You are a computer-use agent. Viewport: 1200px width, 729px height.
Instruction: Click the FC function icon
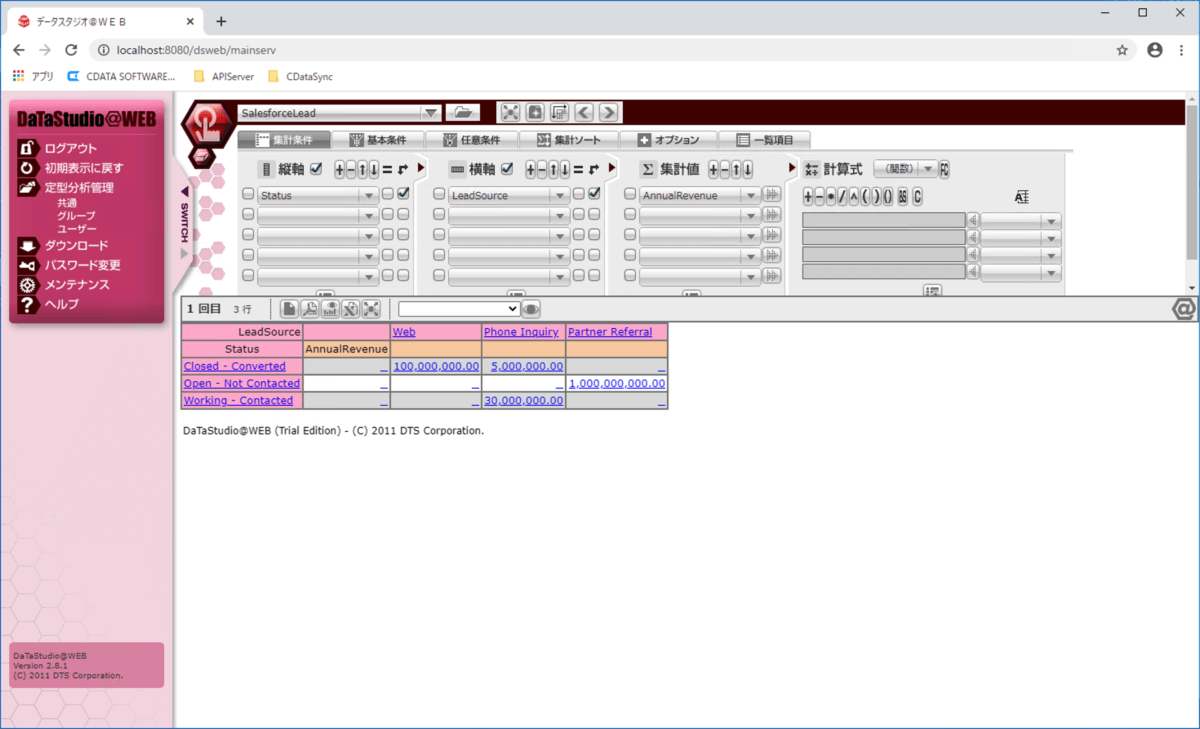tap(945, 169)
